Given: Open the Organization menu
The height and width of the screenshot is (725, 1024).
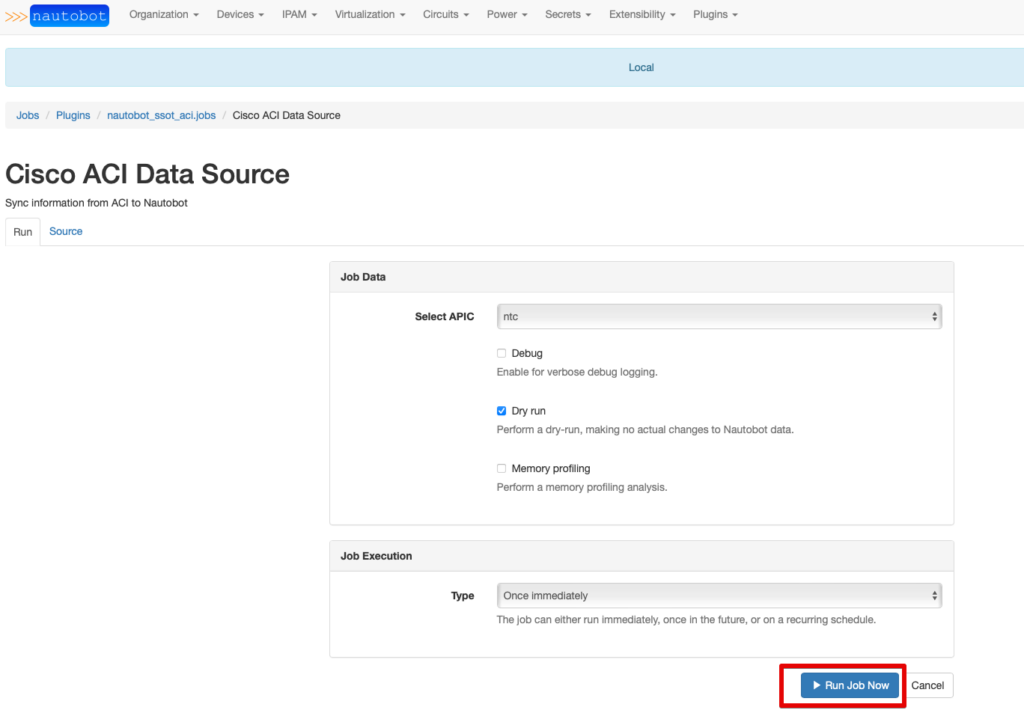Looking at the screenshot, I should 163,14.
